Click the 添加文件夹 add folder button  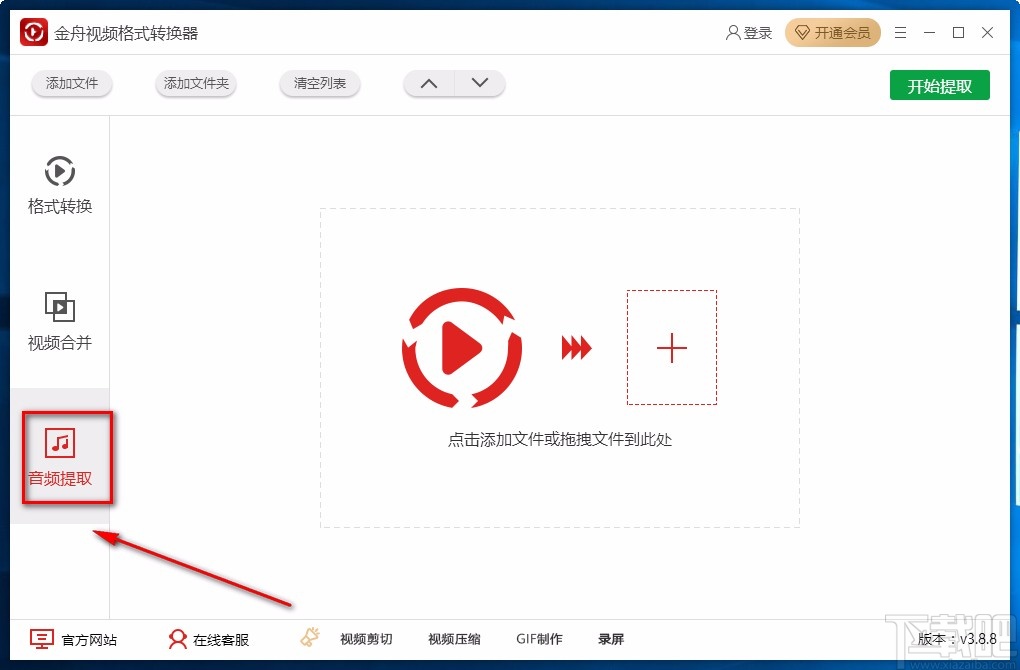[x=195, y=84]
